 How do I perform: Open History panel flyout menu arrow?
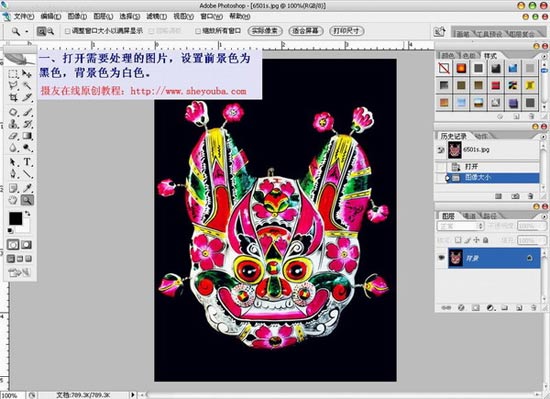point(544,136)
